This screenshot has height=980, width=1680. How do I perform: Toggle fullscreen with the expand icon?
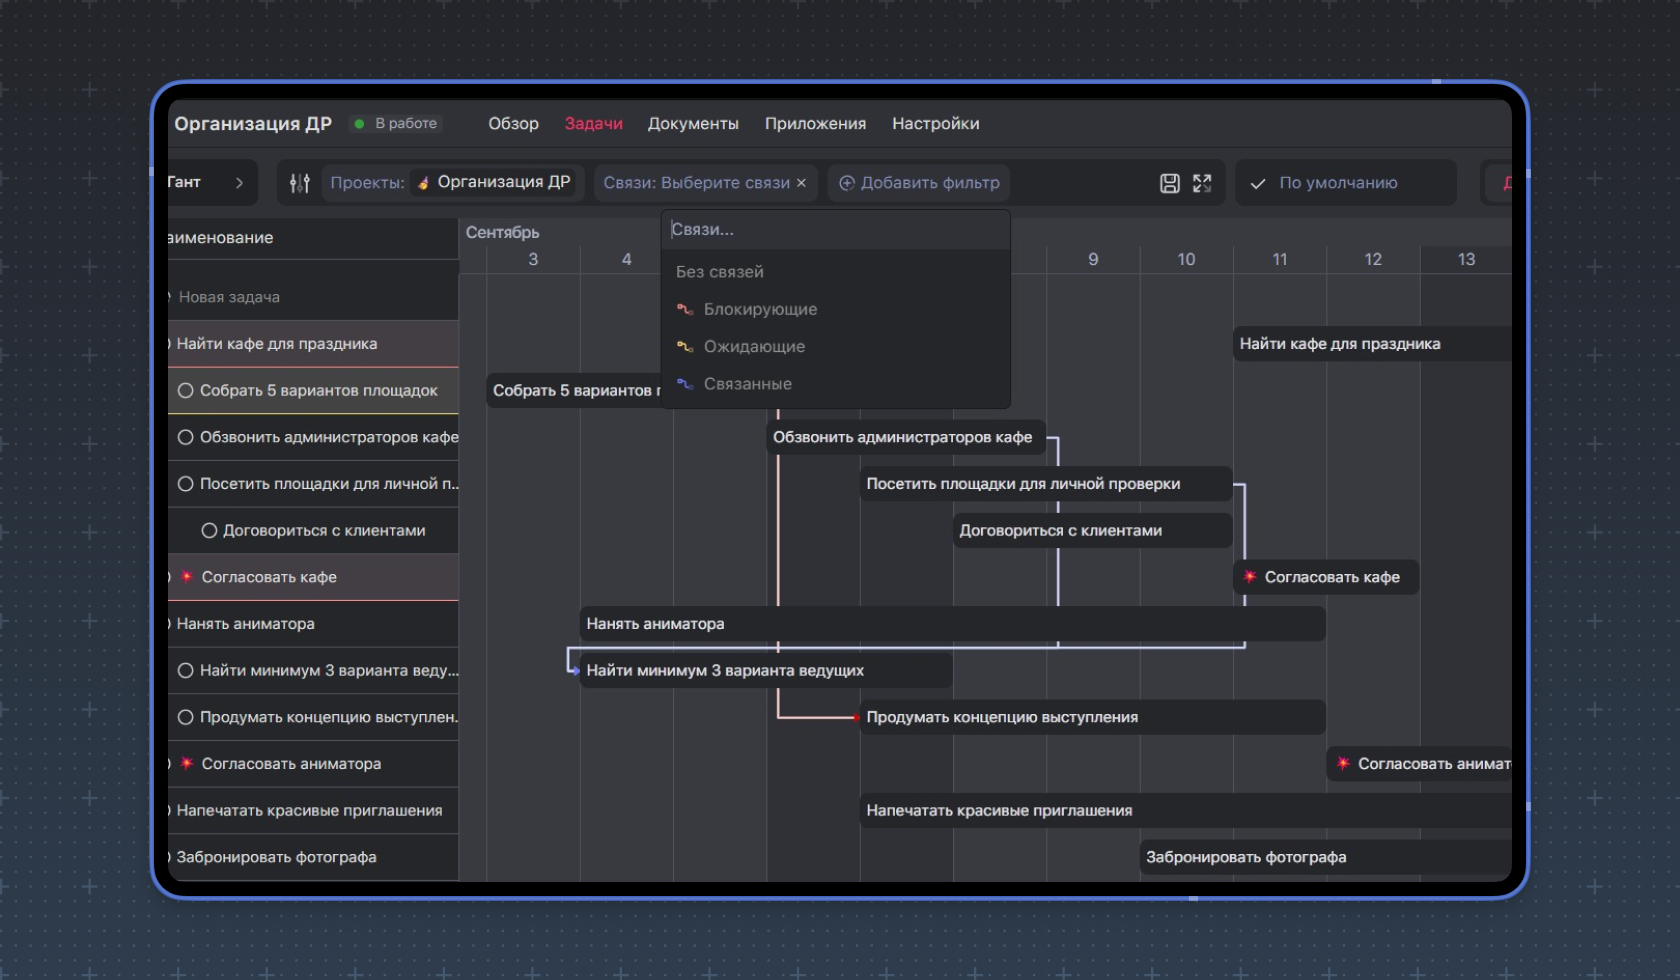[x=1202, y=183]
